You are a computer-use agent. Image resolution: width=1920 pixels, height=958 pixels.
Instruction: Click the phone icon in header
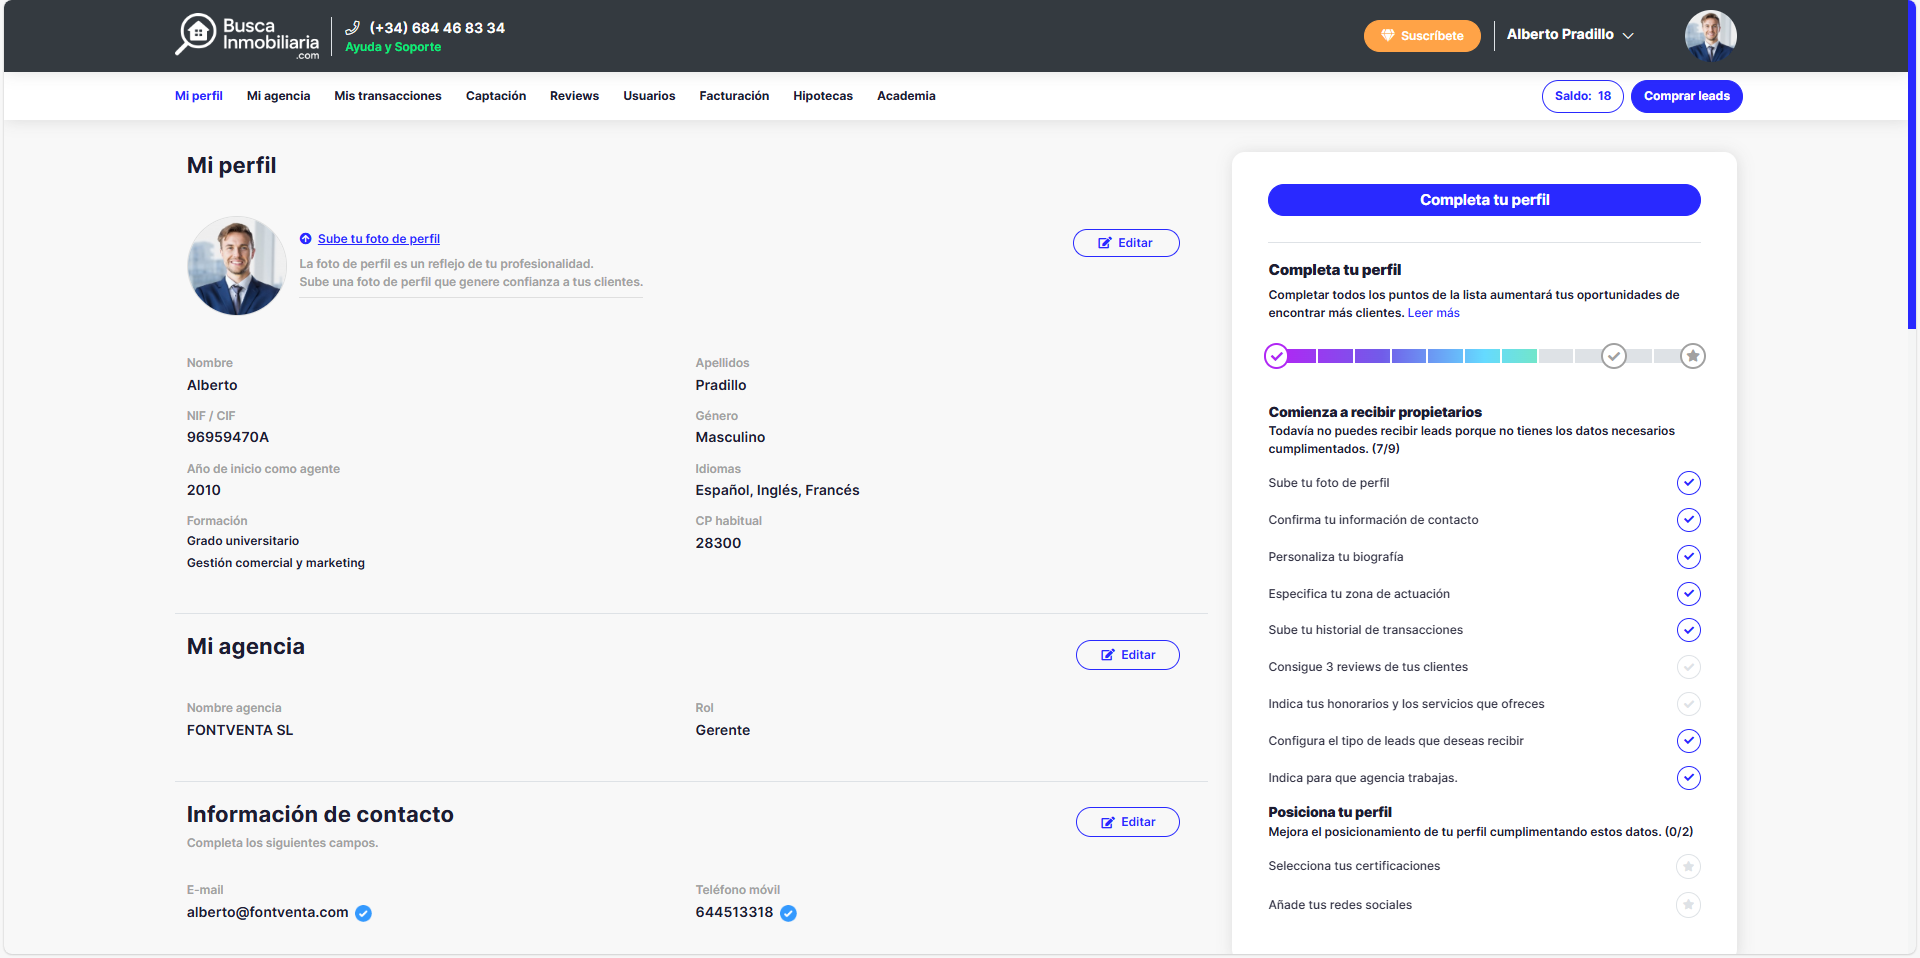352,28
